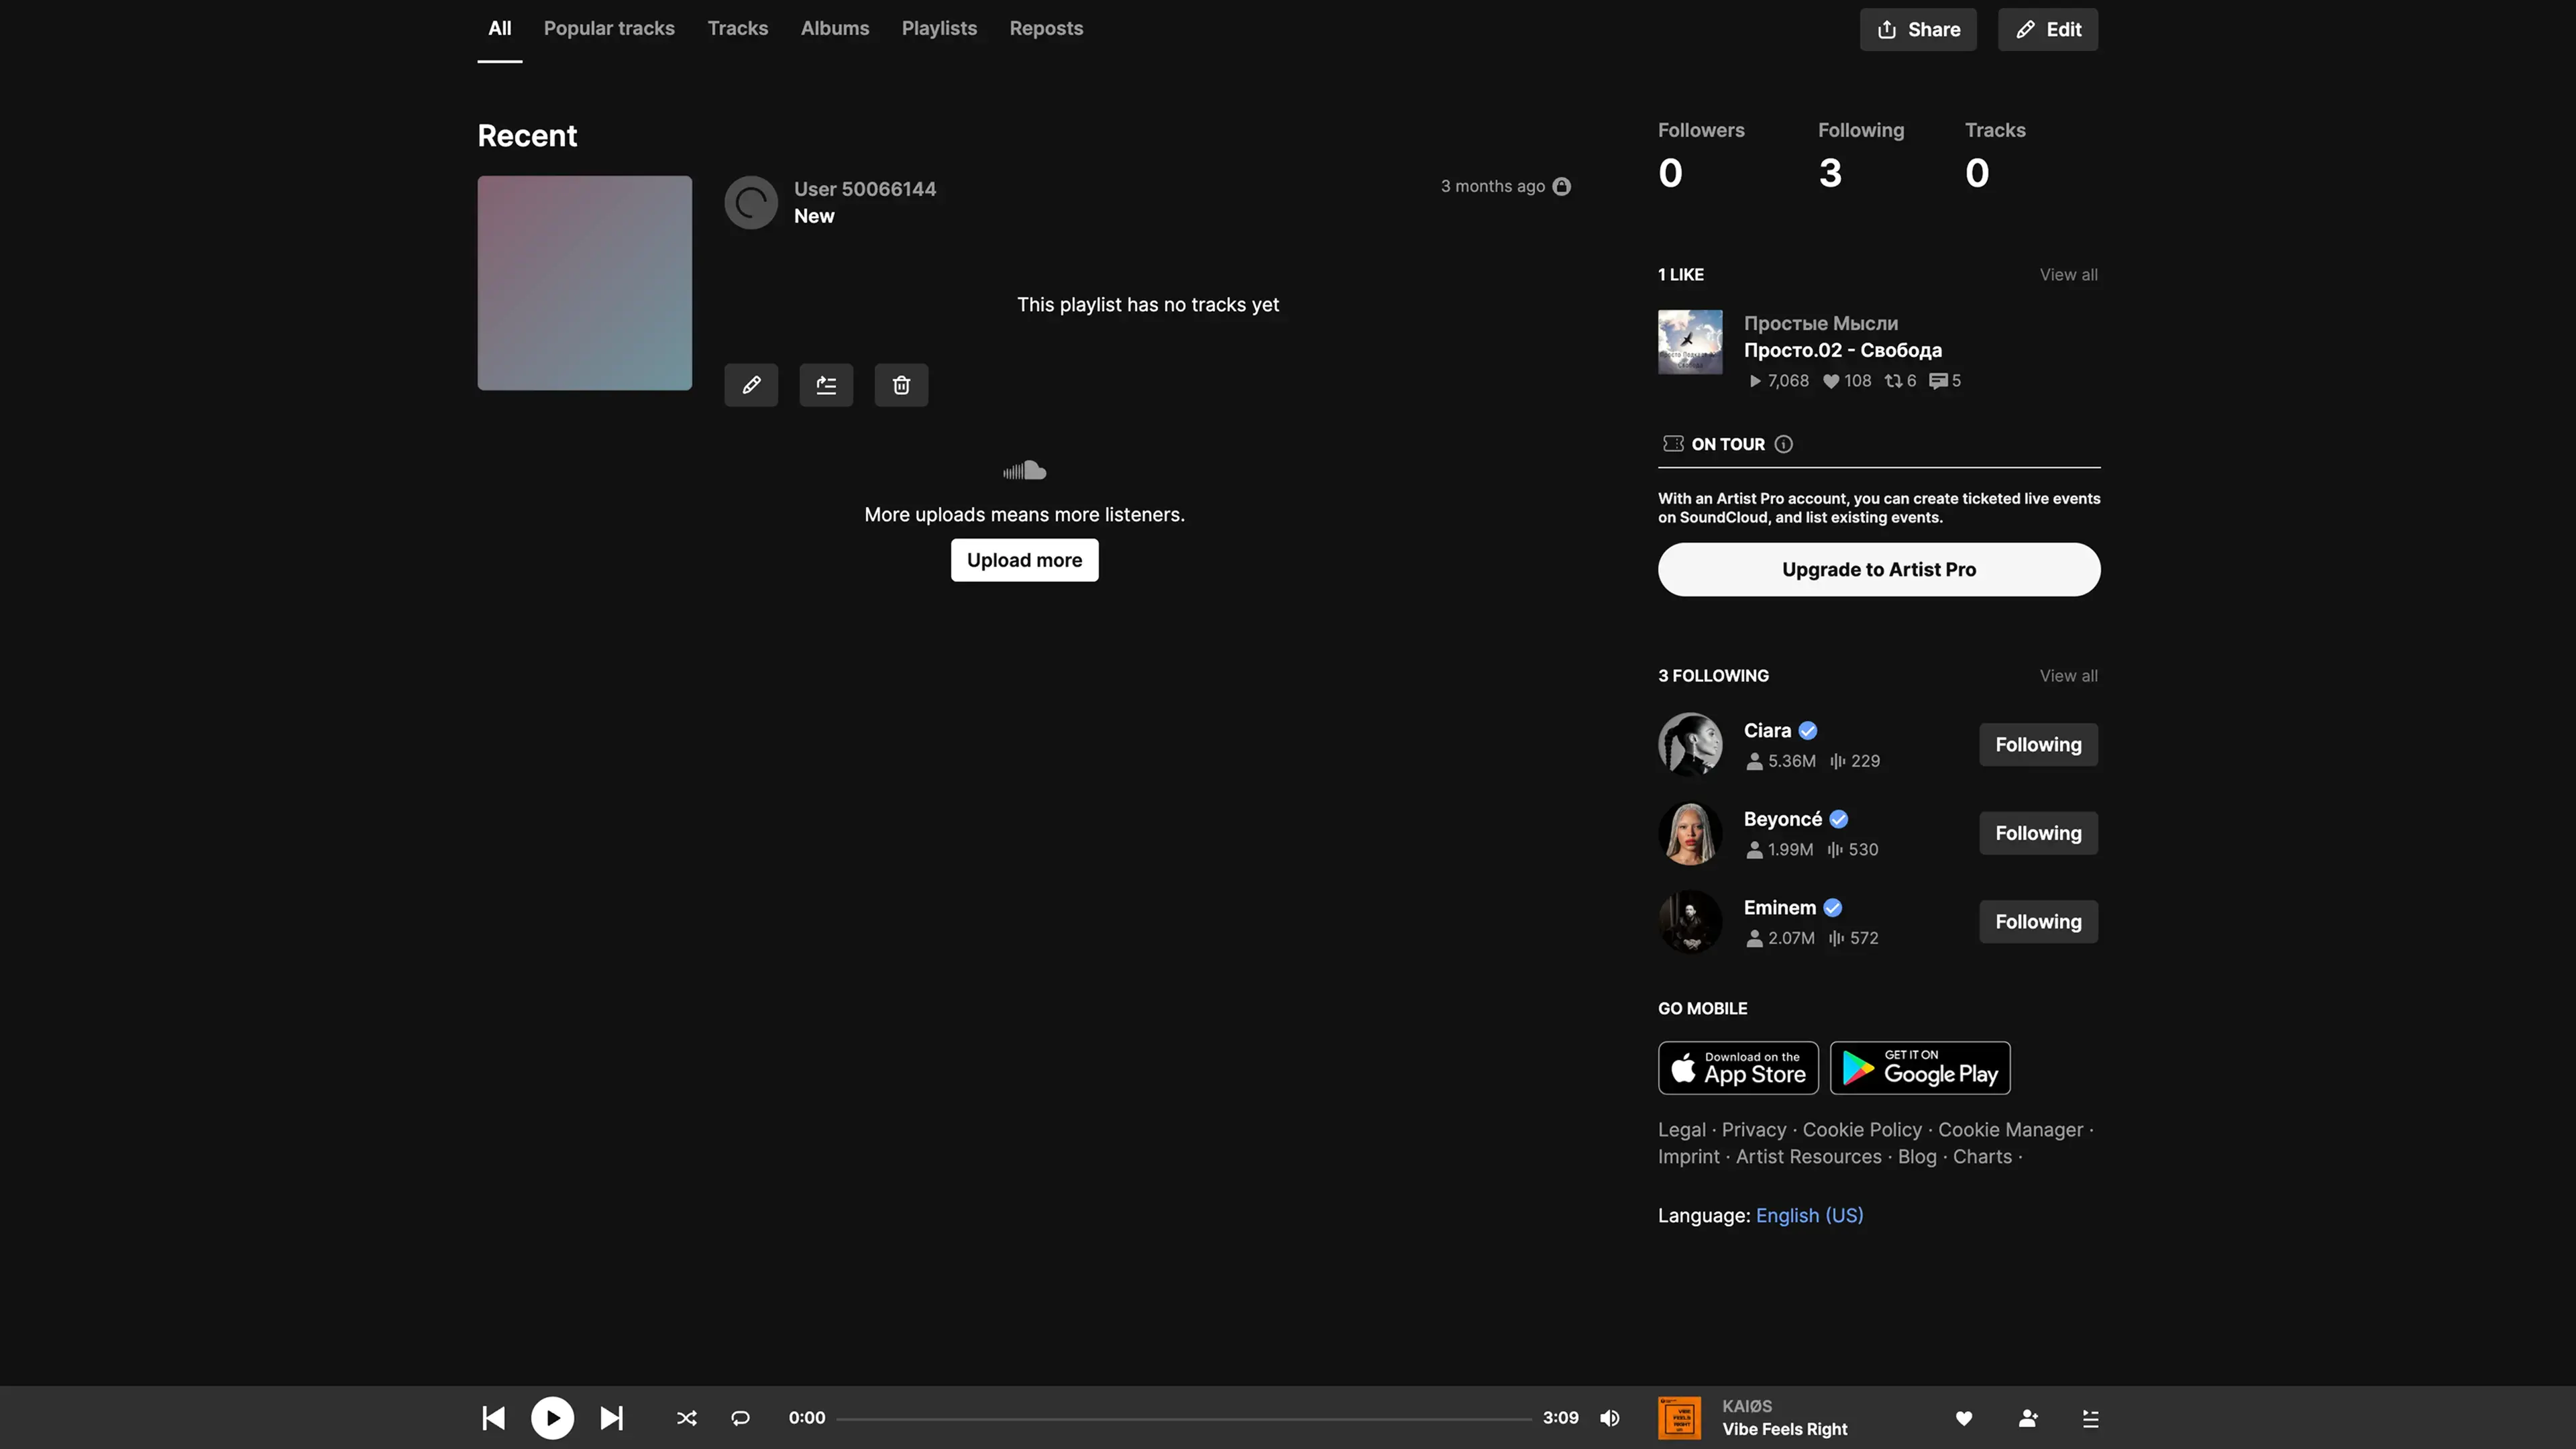This screenshot has width=2576, height=1449.
Task: Open the English (US) language selector
Action: pos(1809,1215)
